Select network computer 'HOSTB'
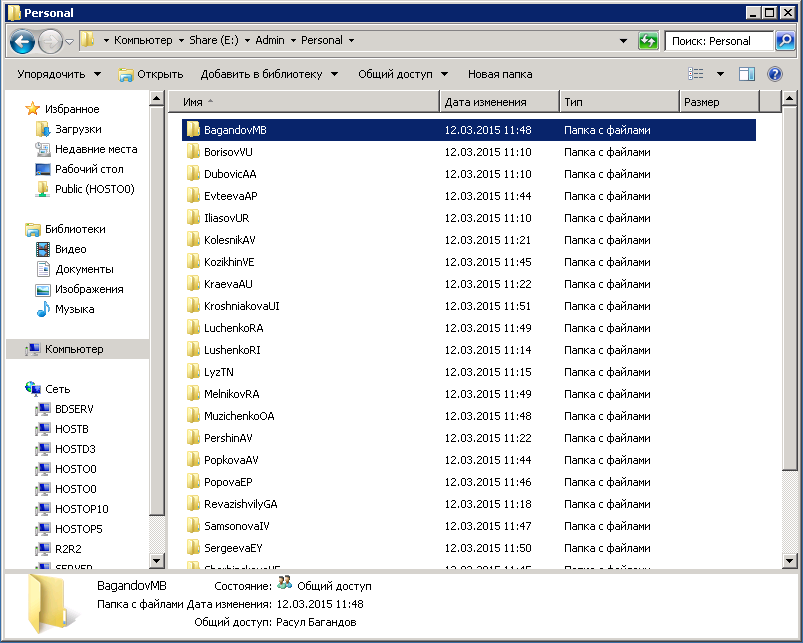The width and height of the screenshot is (803, 643). click(x=72, y=428)
